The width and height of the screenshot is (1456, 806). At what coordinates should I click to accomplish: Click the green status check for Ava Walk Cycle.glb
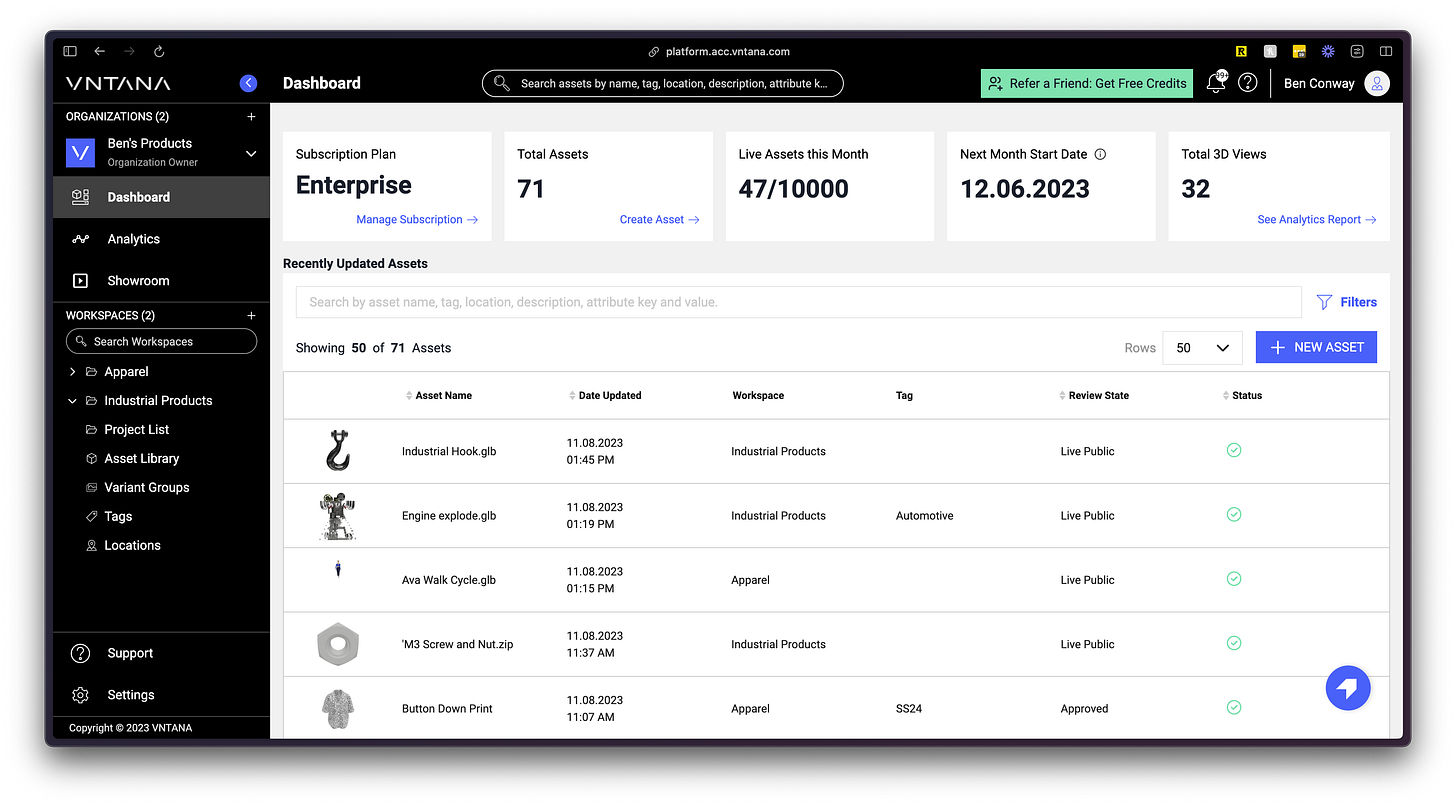[x=1233, y=579]
